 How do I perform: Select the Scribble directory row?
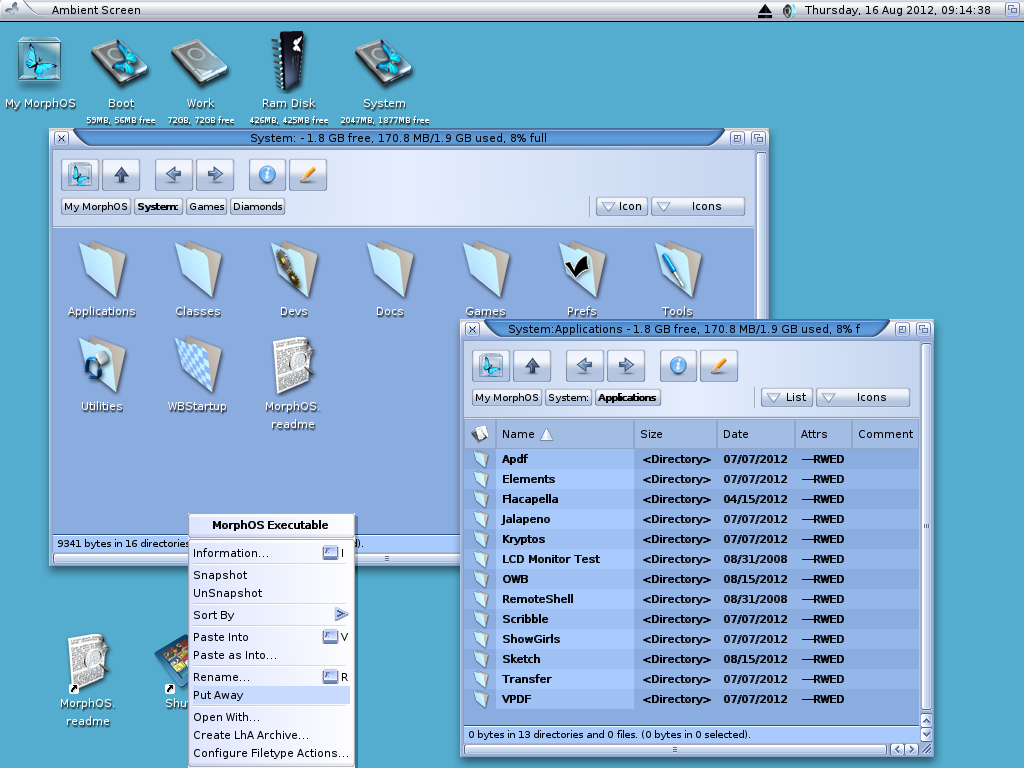pyautogui.click(x=692, y=619)
